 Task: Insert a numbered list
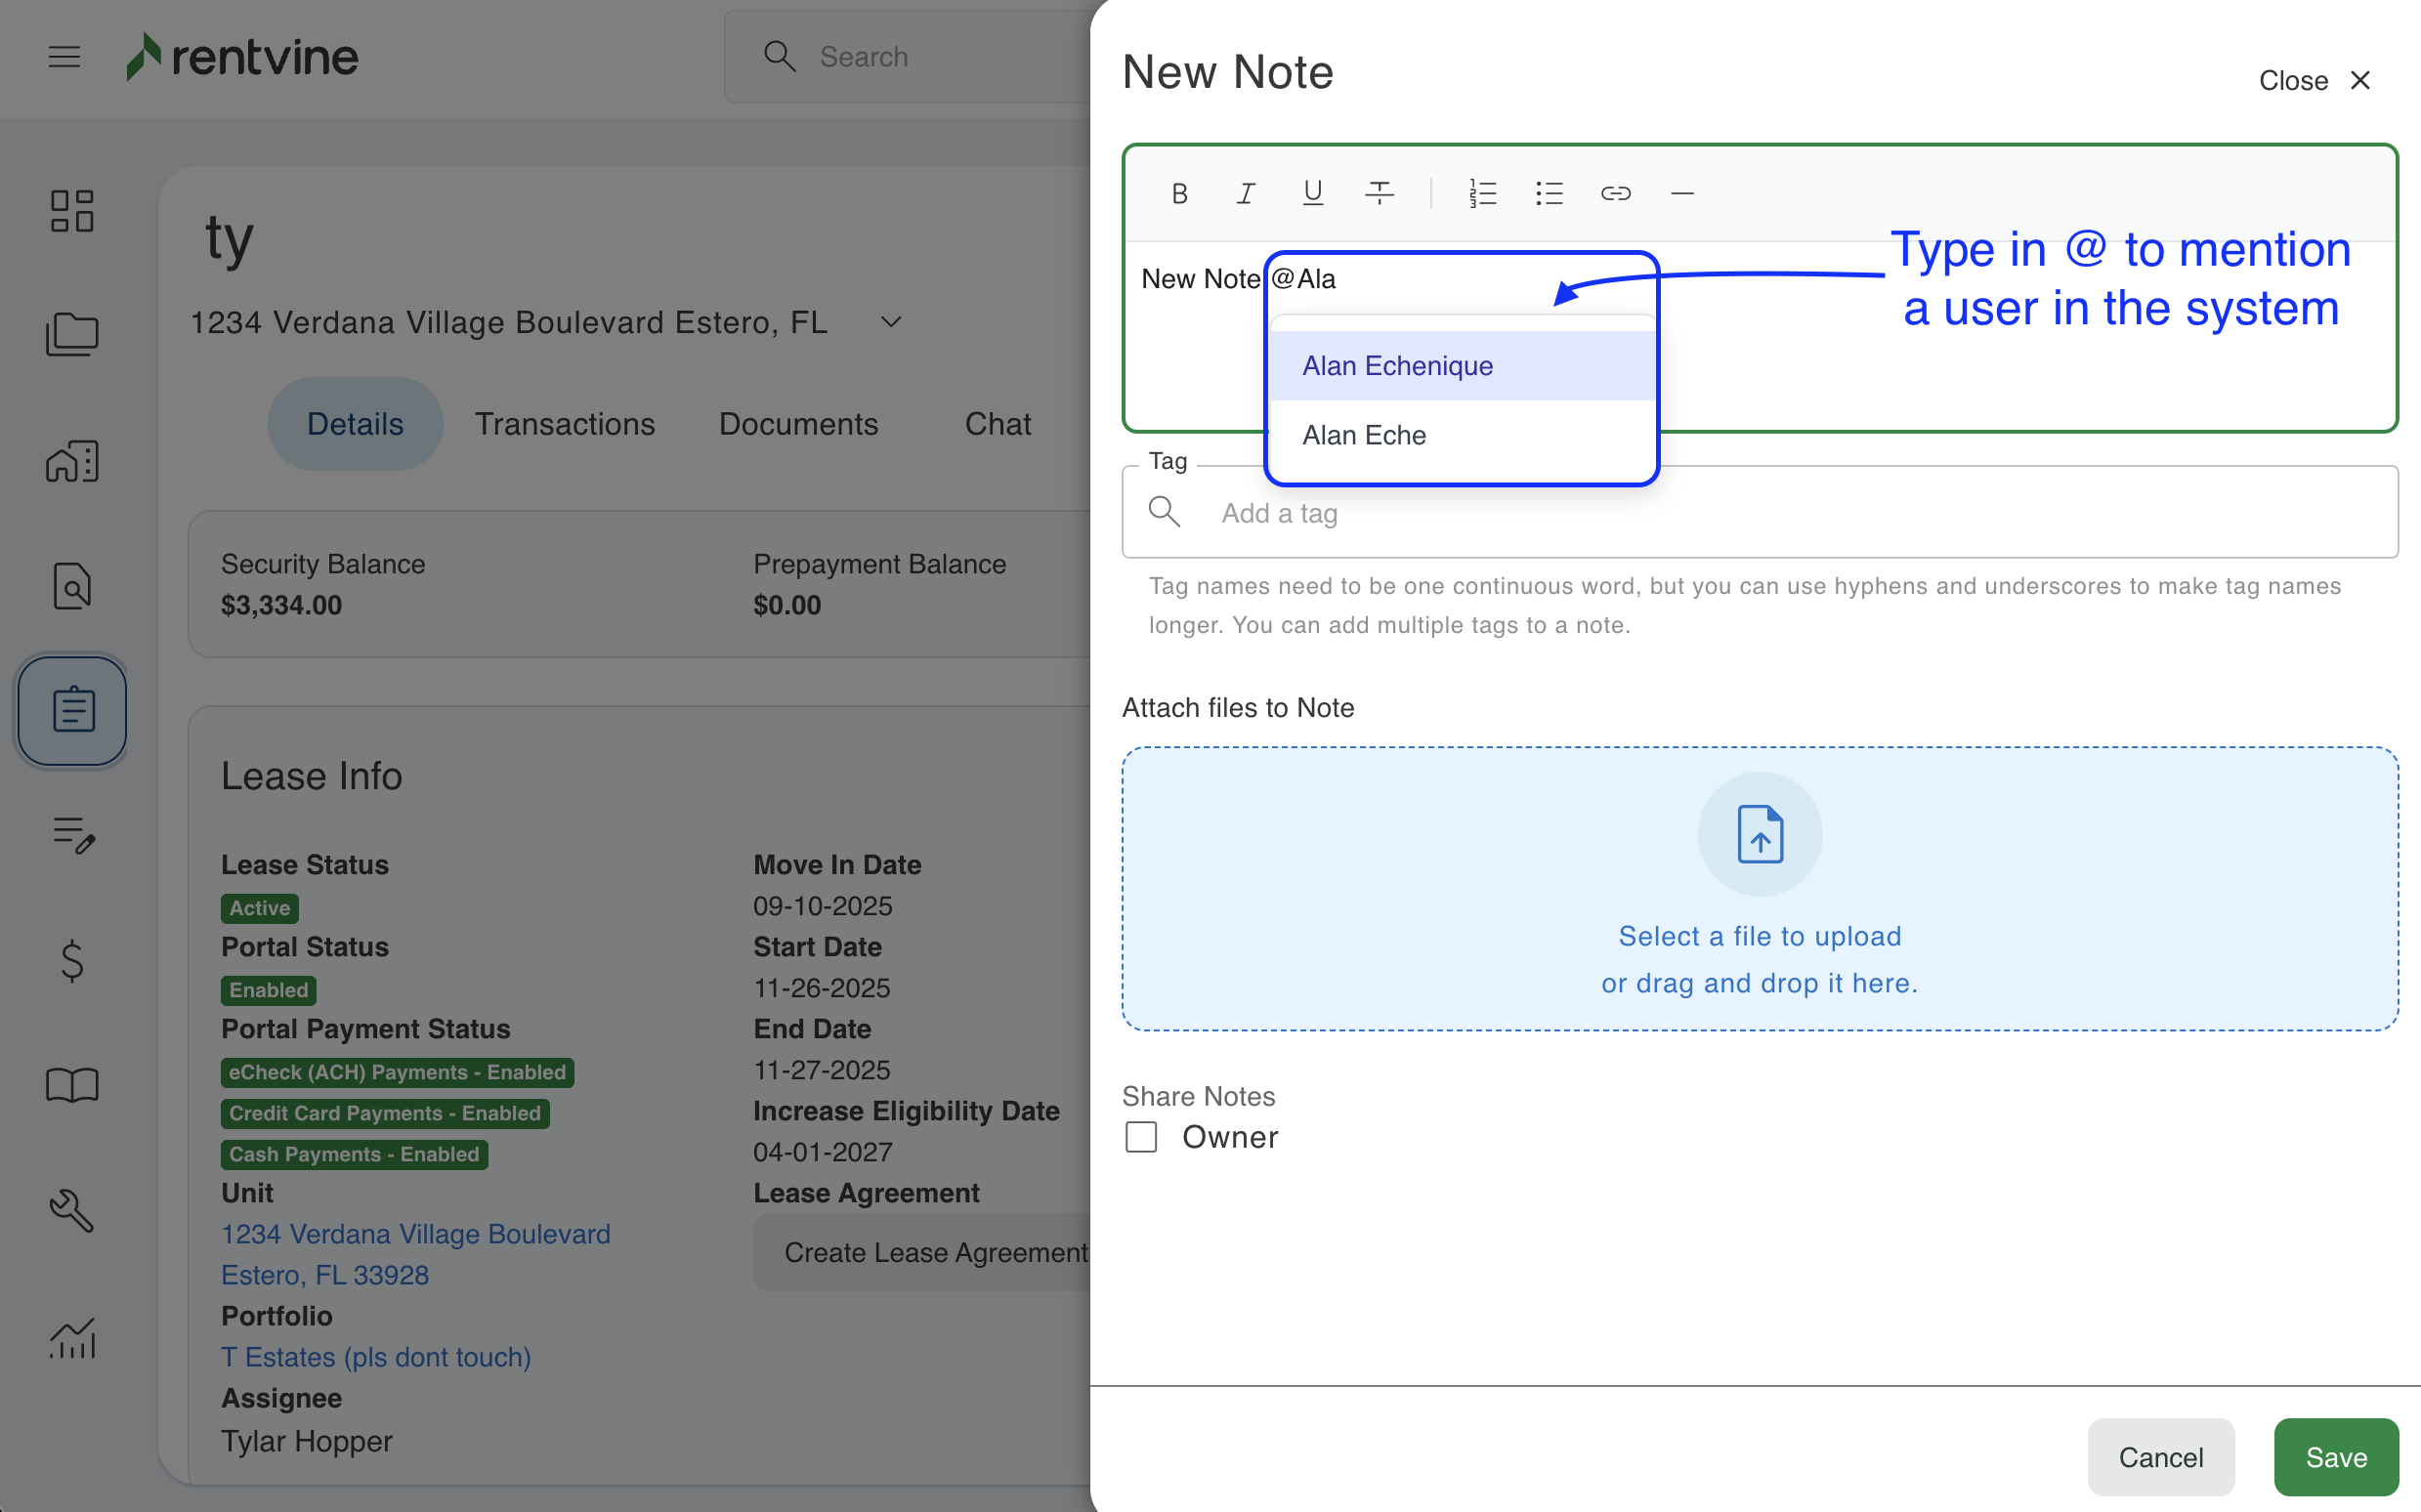1482,193
